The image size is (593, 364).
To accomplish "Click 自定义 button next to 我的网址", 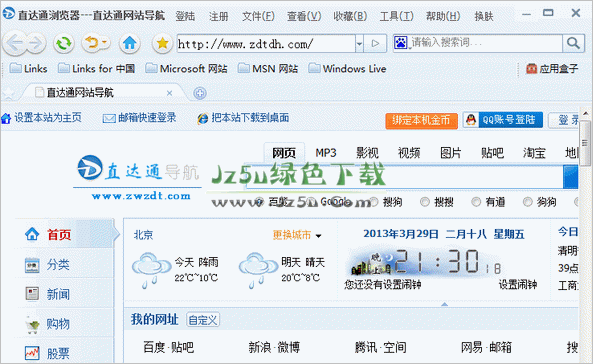I will point(203,320).
